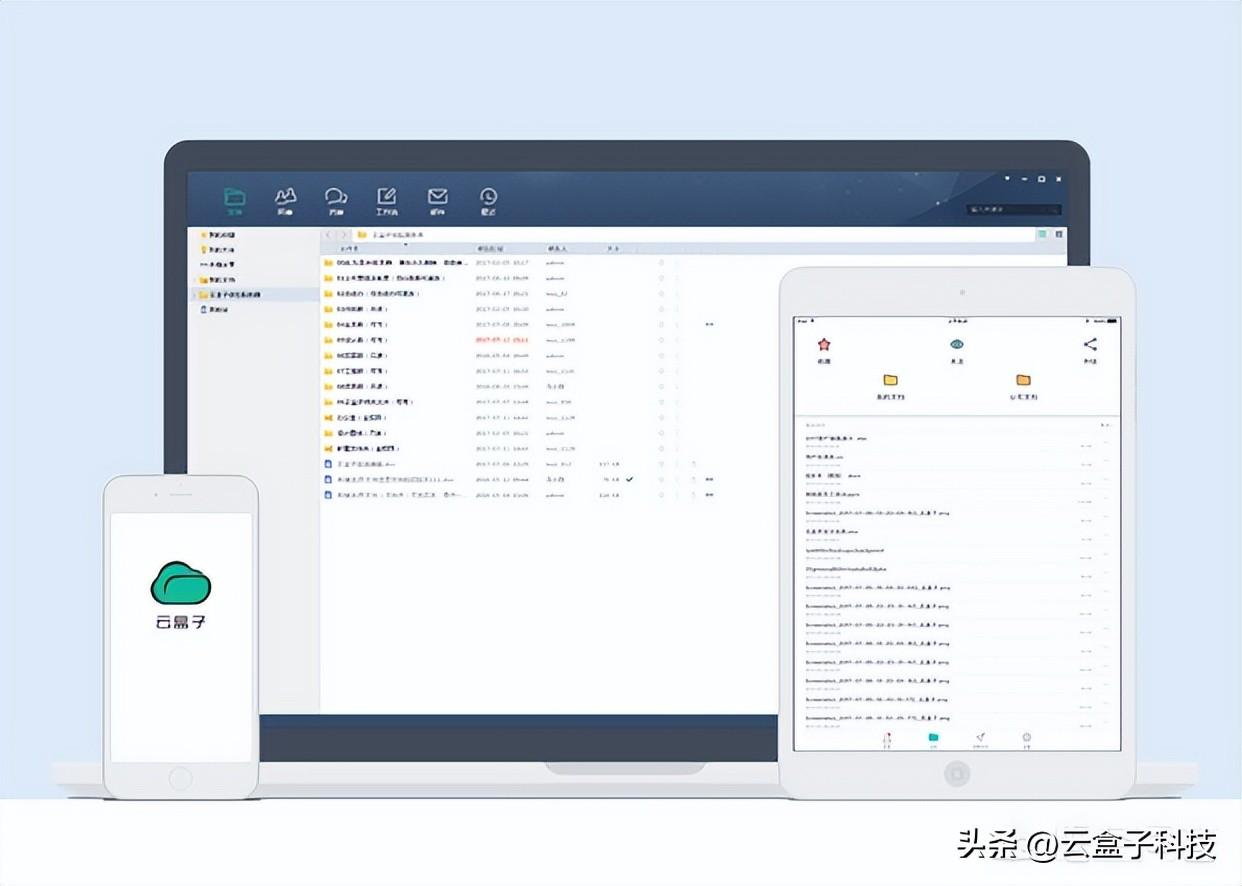1242x886 pixels.
Task: Tap the share icon on tablet
Action: [x=1090, y=345]
